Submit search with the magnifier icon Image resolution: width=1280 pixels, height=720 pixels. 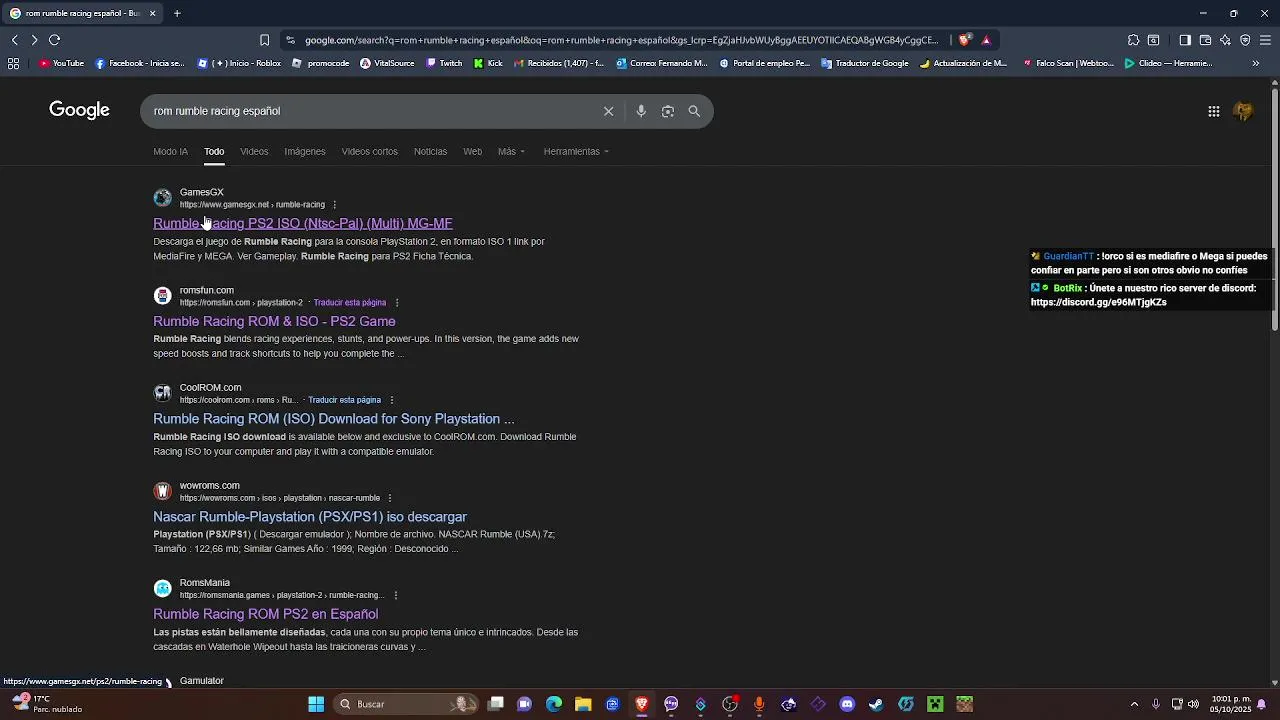tap(694, 111)
